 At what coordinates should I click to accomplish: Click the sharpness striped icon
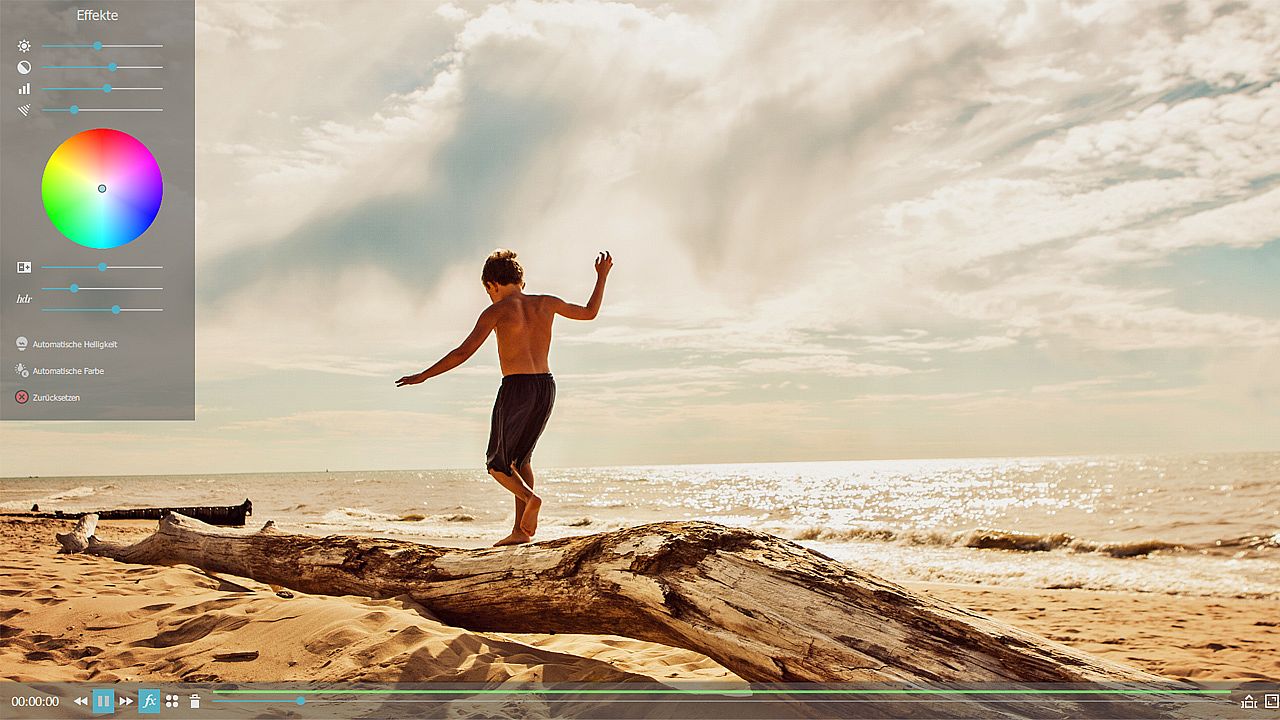click(x=24, y=110)
